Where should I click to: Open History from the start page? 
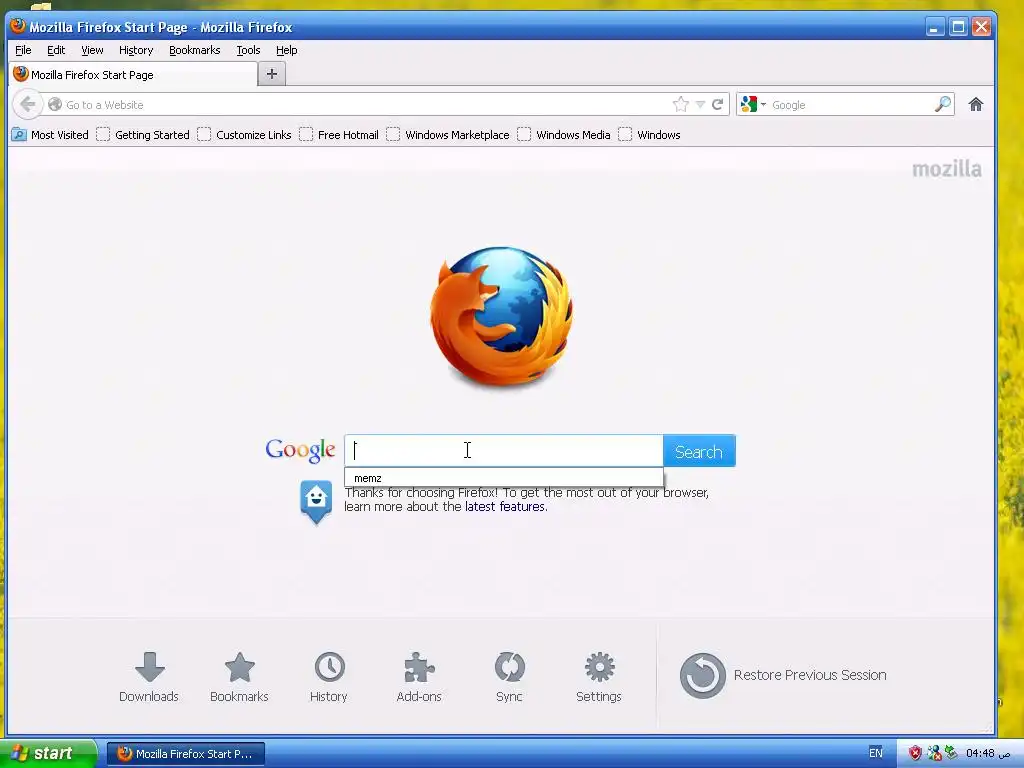point(328,677)
